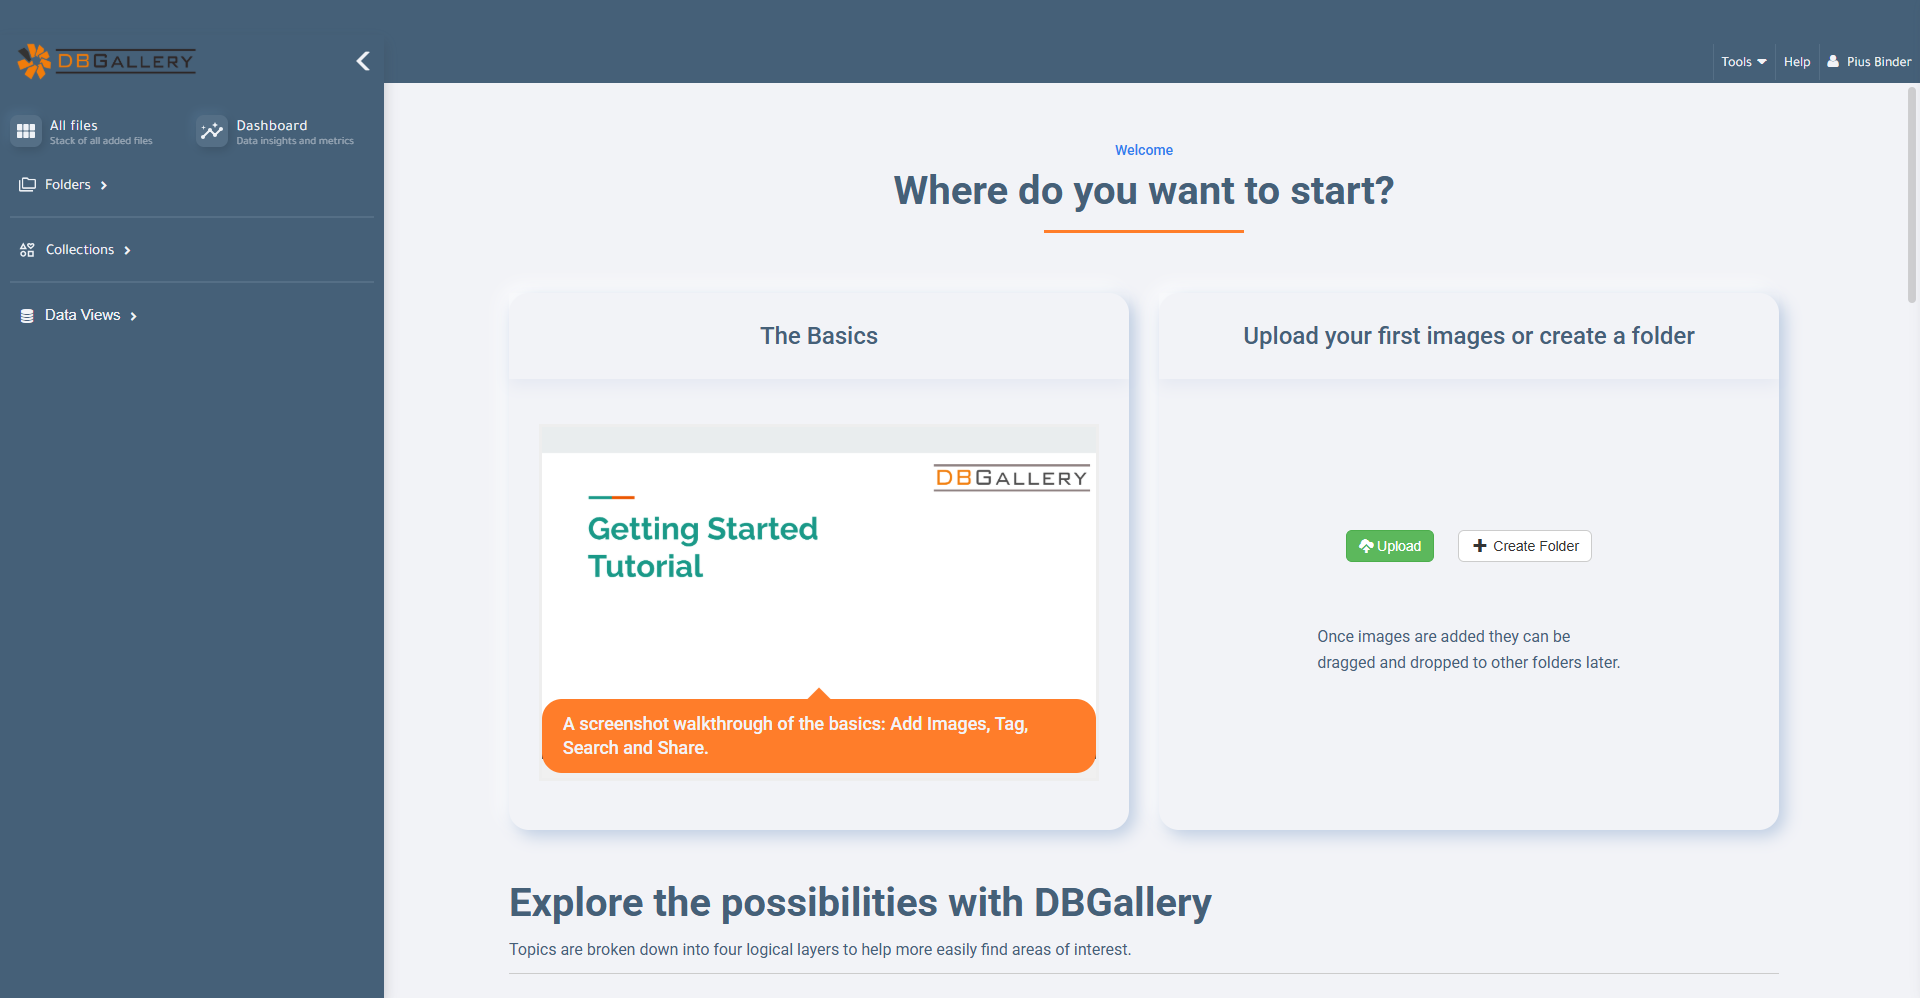
Task: Click the Create Folder button
Action: pyautogui.click(x=1525, y=546)
